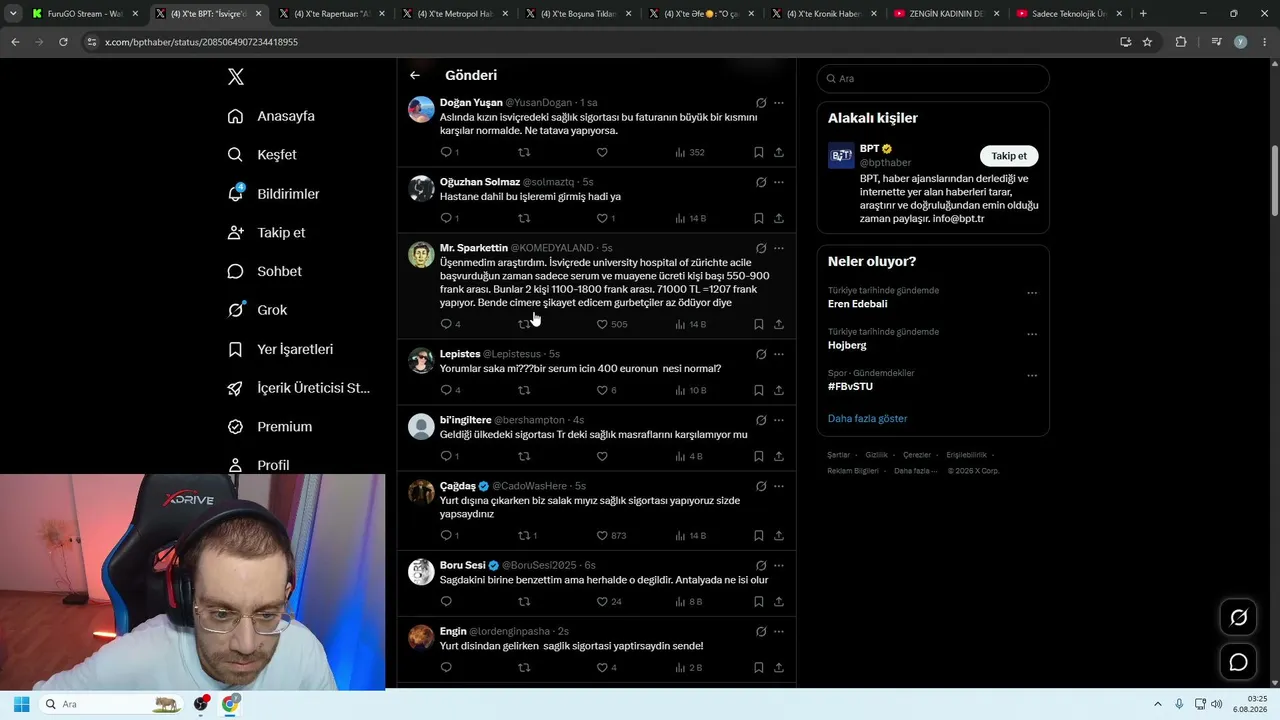The height and width of the screenshot is (720, 1280).
Task: Repost Engin's post
Action: coord(524,667)
